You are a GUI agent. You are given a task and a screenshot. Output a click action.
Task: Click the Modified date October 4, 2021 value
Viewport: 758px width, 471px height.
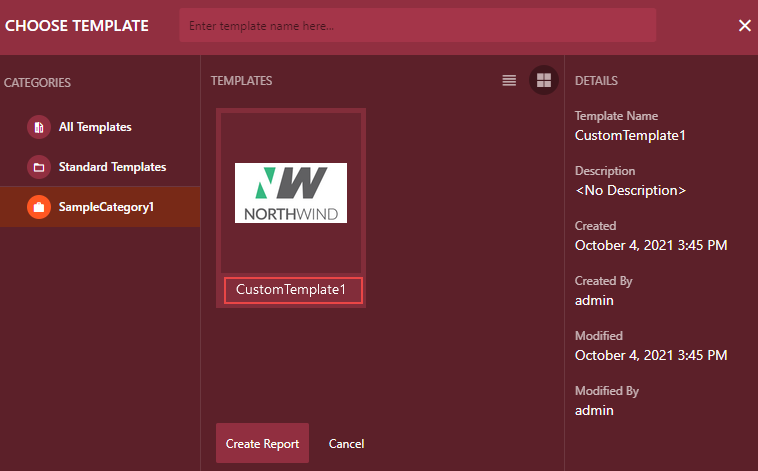(651, 355)
